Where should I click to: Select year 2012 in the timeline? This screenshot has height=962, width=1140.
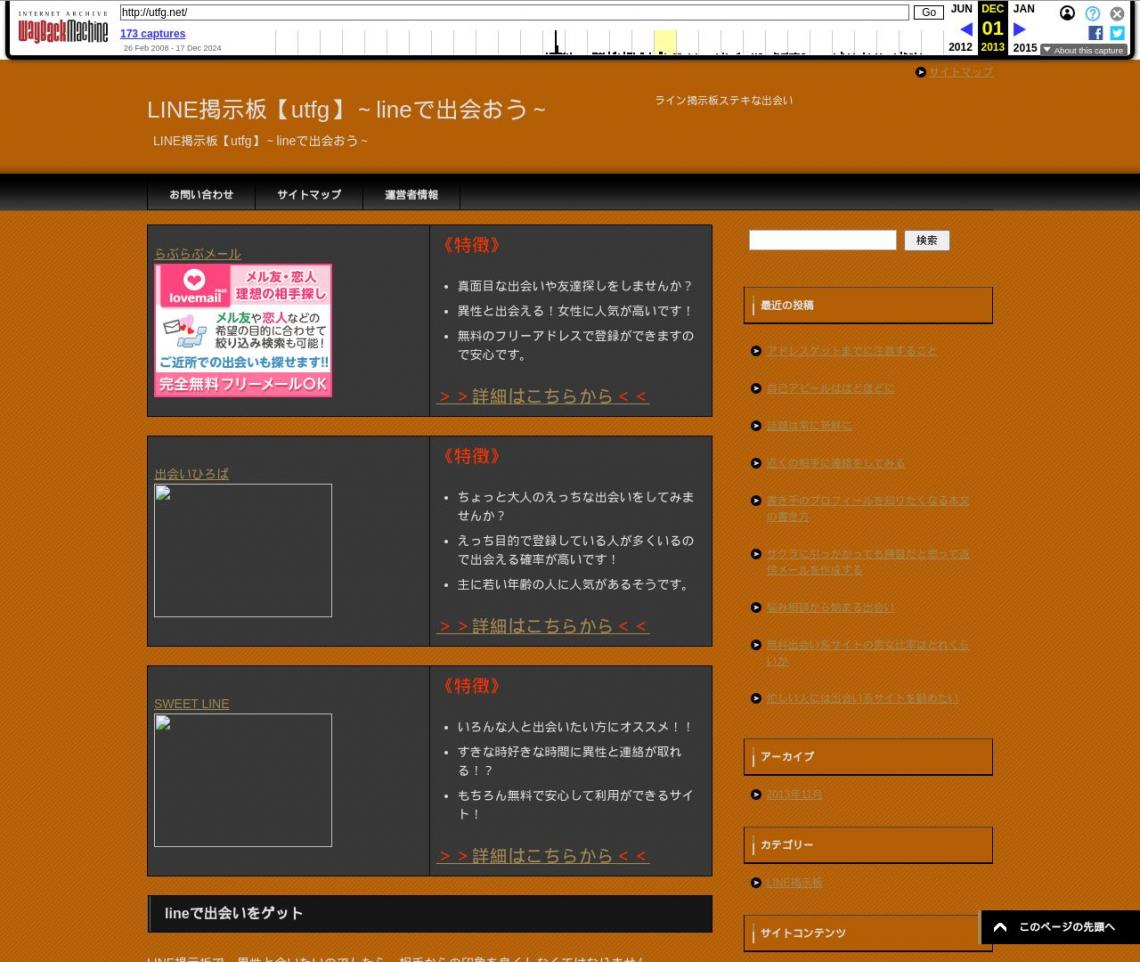[960, 47]
